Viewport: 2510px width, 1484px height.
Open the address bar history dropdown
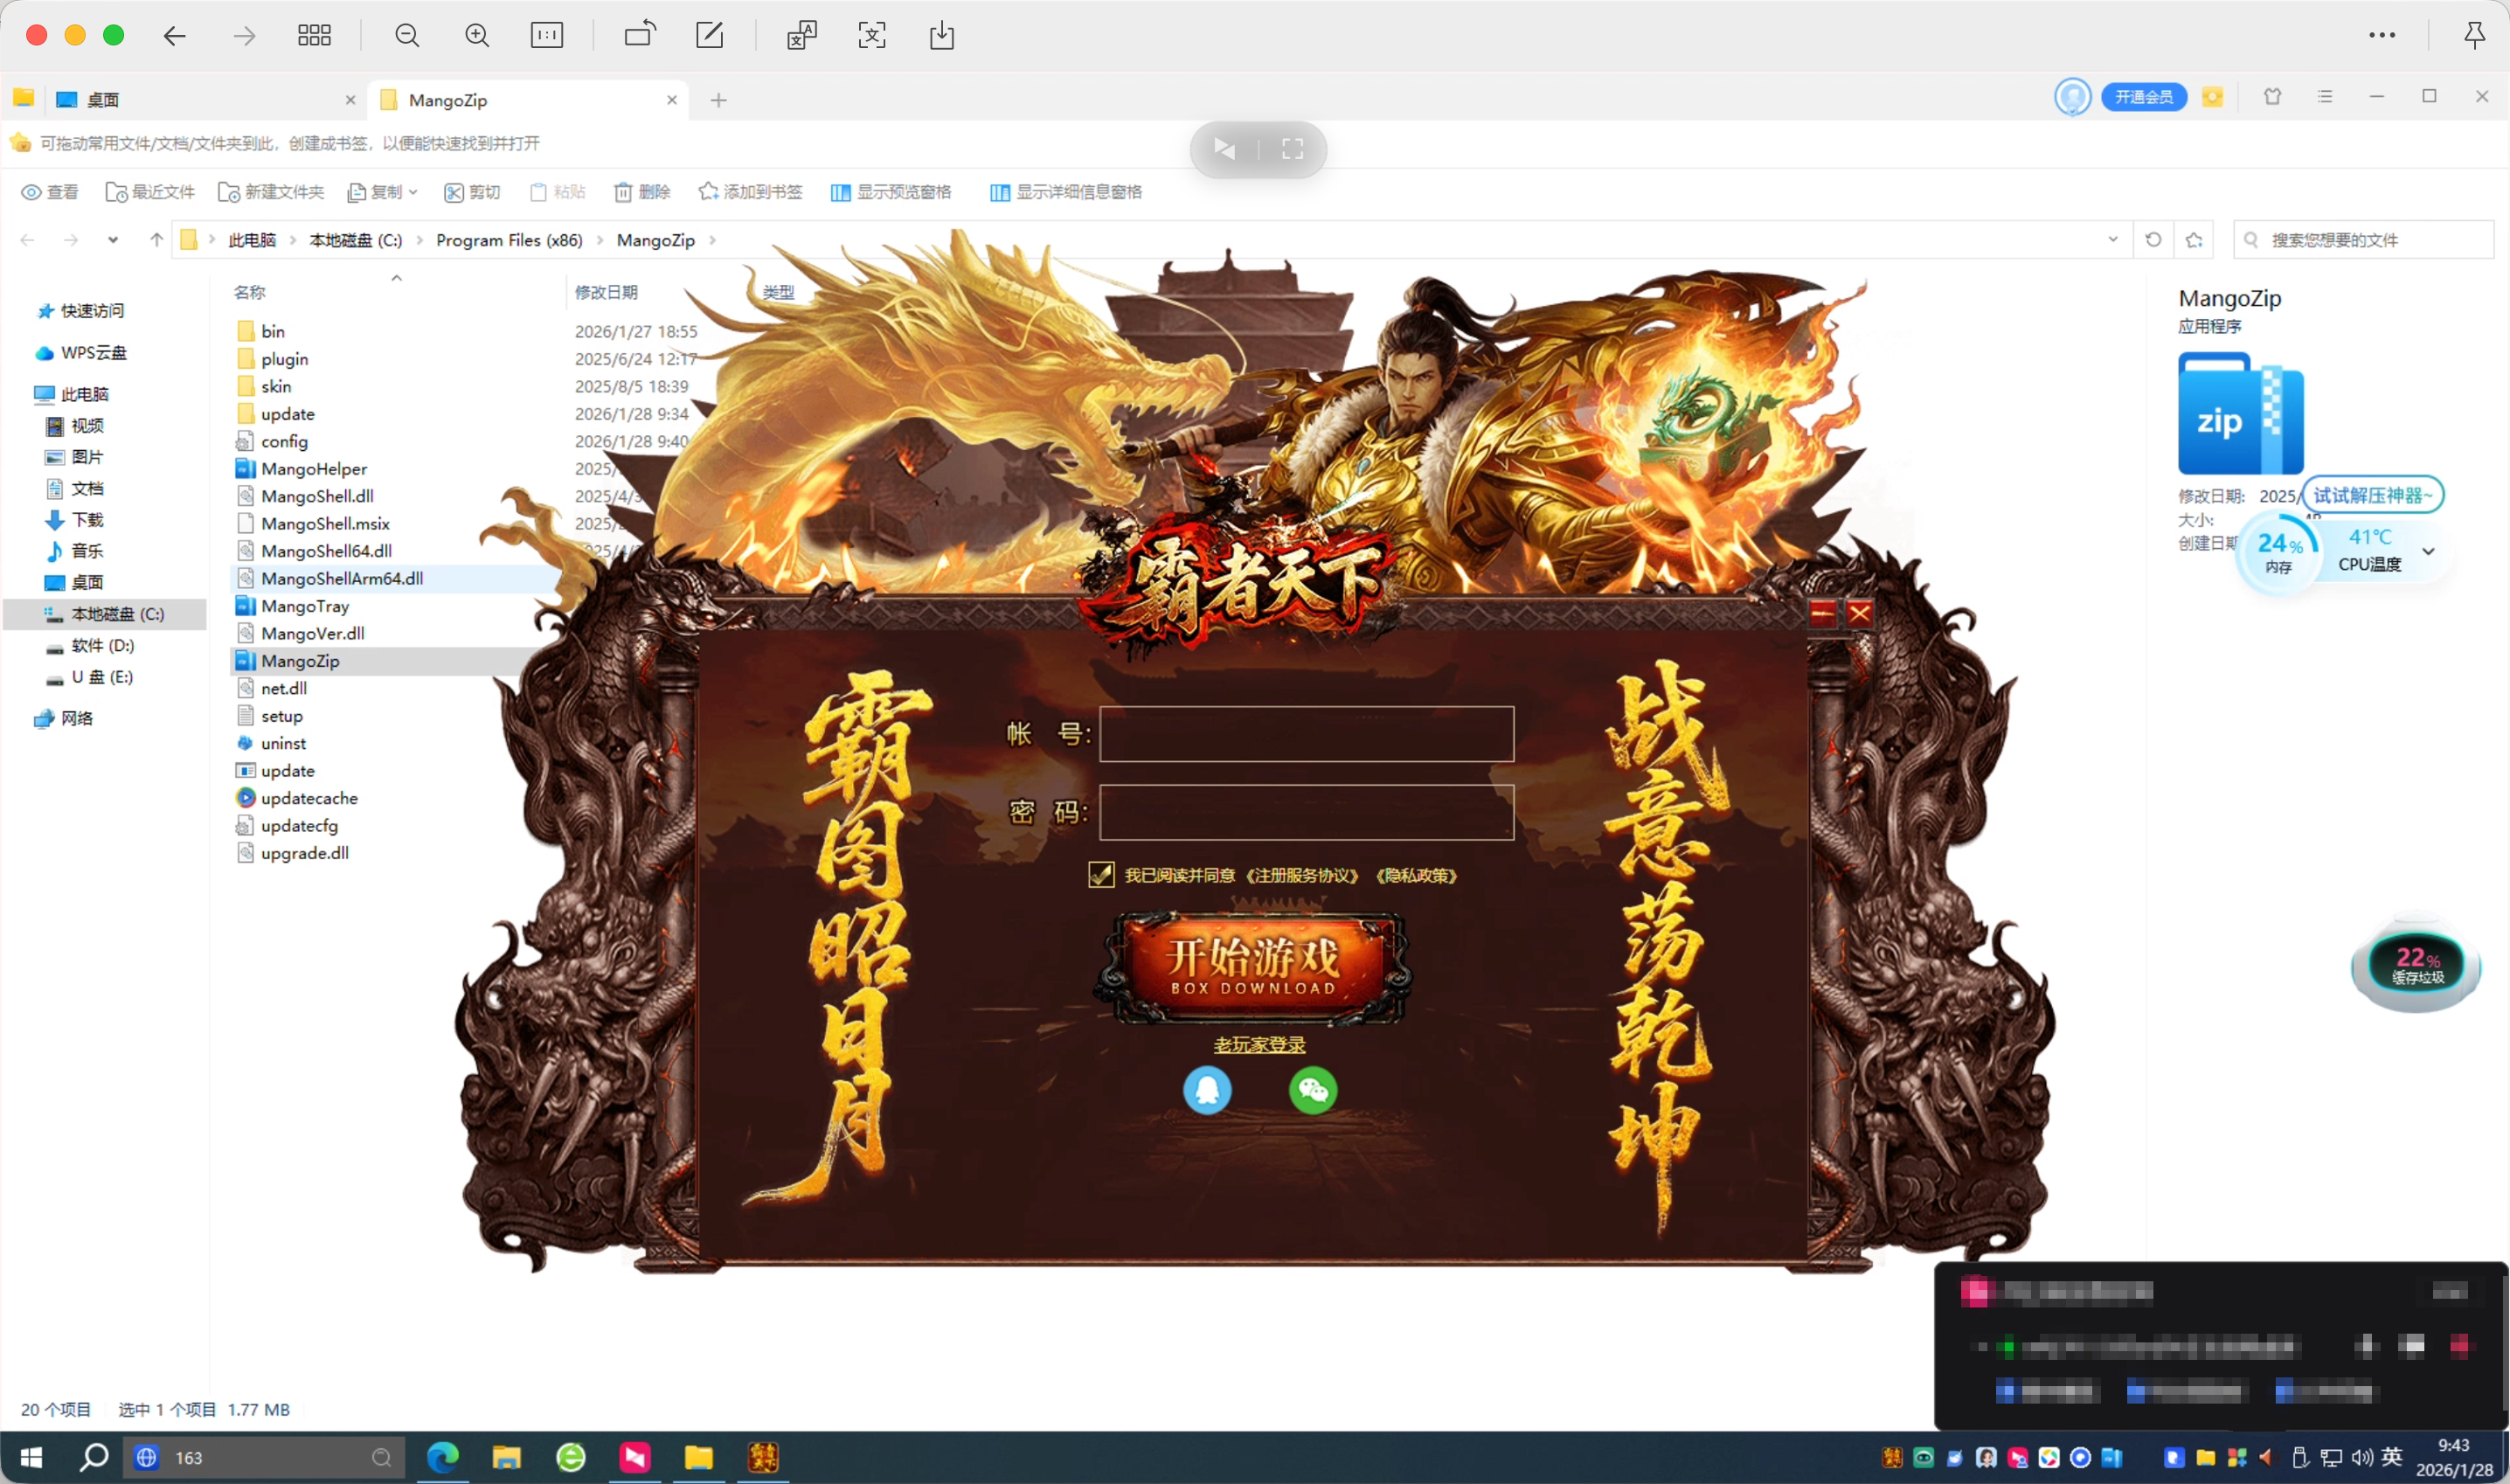point(2112,240)
